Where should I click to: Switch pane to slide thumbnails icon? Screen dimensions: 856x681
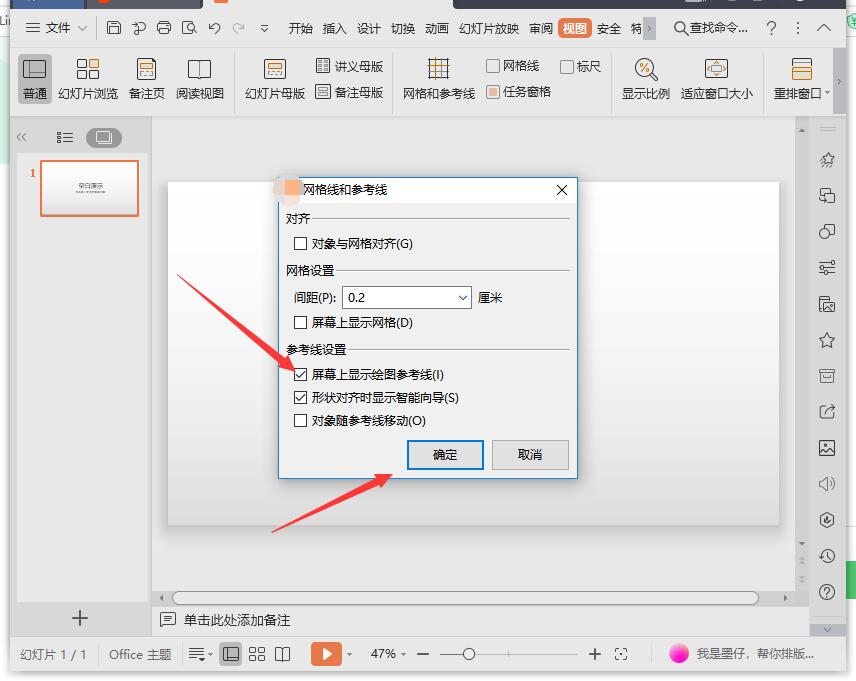pos(104,137)
